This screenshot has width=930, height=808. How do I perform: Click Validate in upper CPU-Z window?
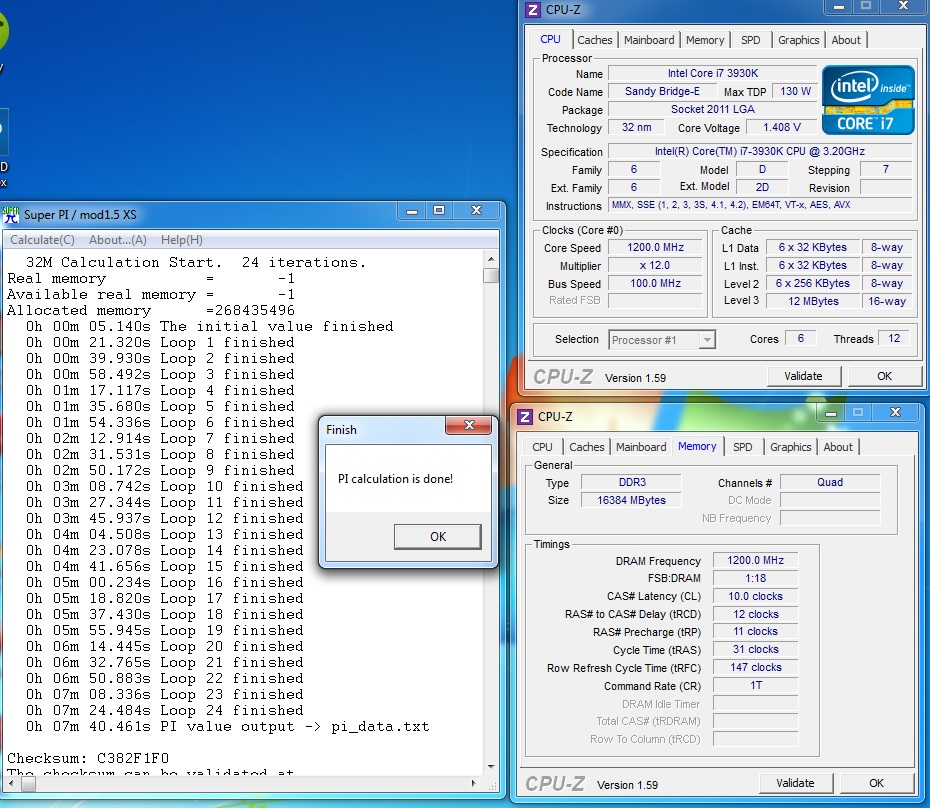(803, 376)
